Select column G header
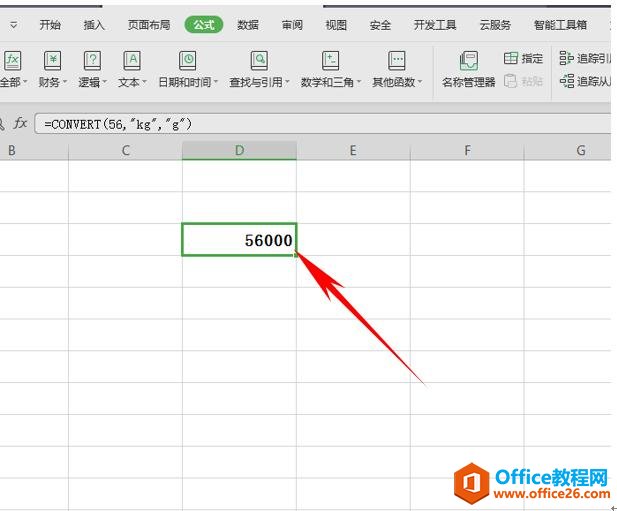The width and height of the screenshot is (617, 511). (567, 150)
